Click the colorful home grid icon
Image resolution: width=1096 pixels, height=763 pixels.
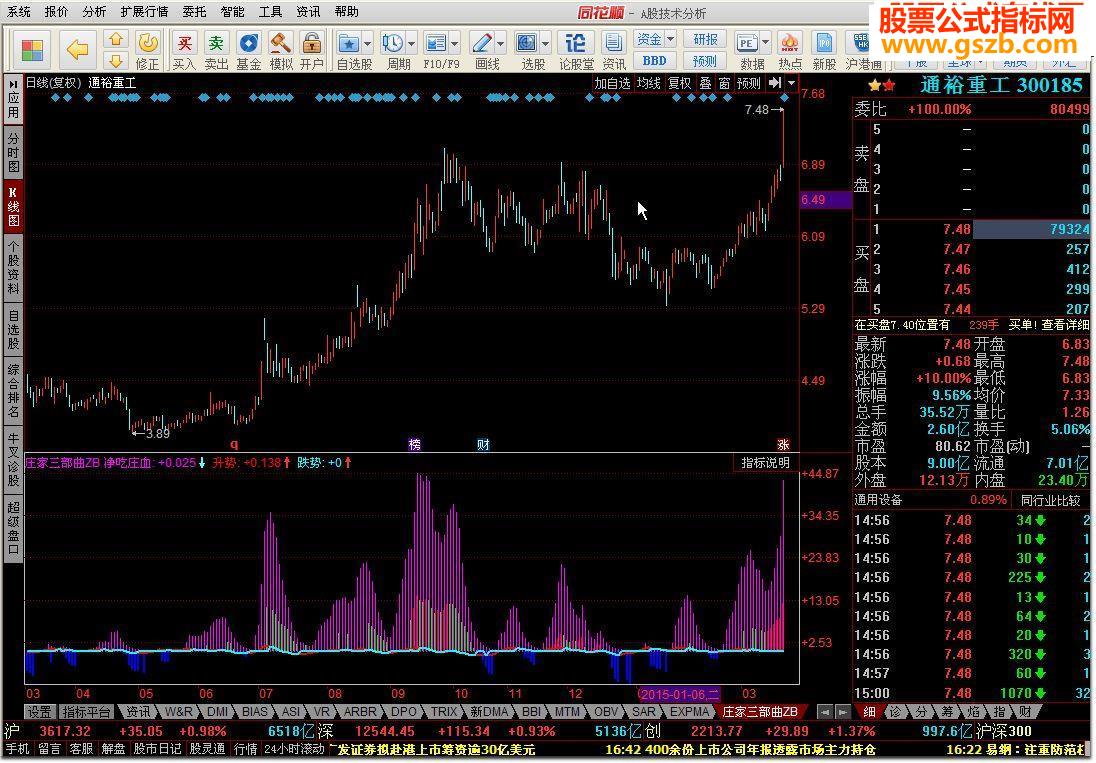[32, 50]
